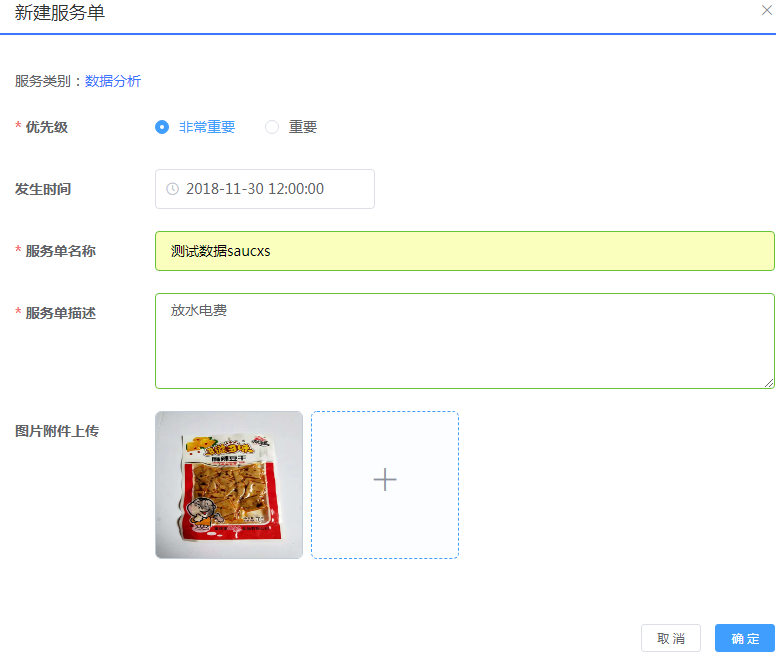
Task: Click the 发生时间 label
Action: point(43,189)
